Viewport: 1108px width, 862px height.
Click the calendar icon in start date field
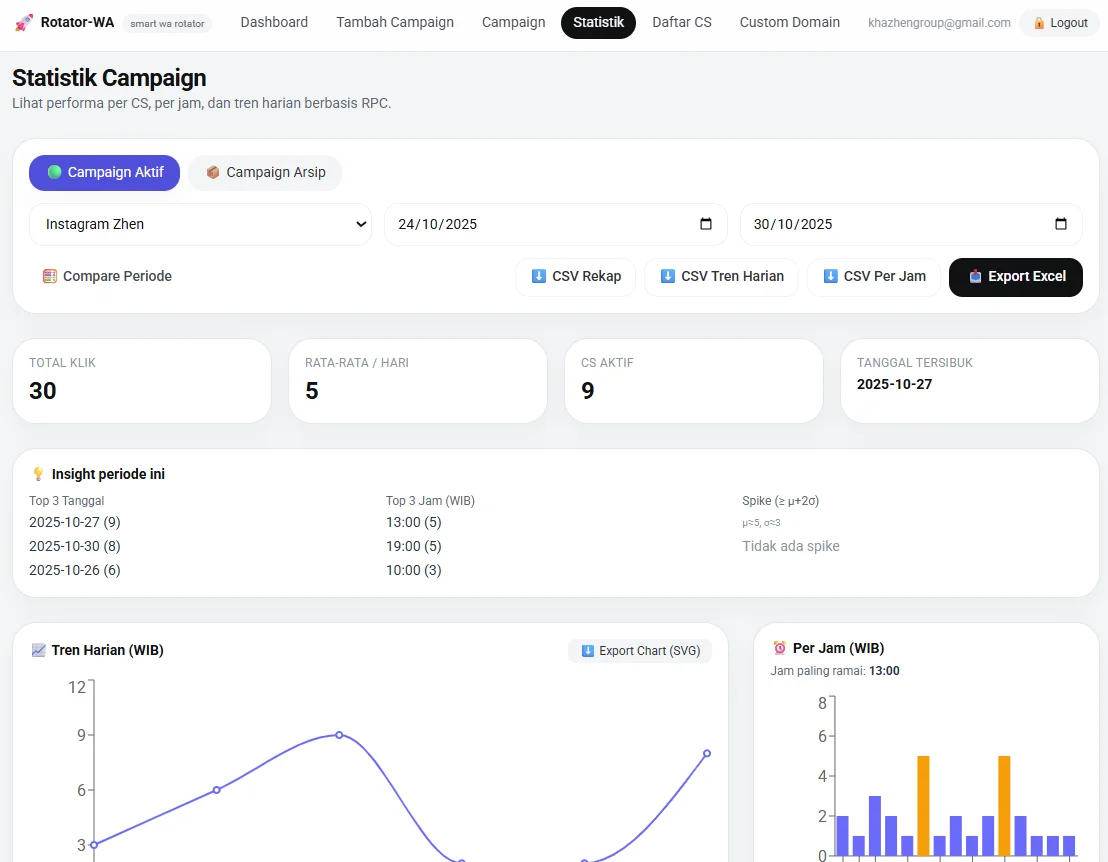tap(706, 224)
